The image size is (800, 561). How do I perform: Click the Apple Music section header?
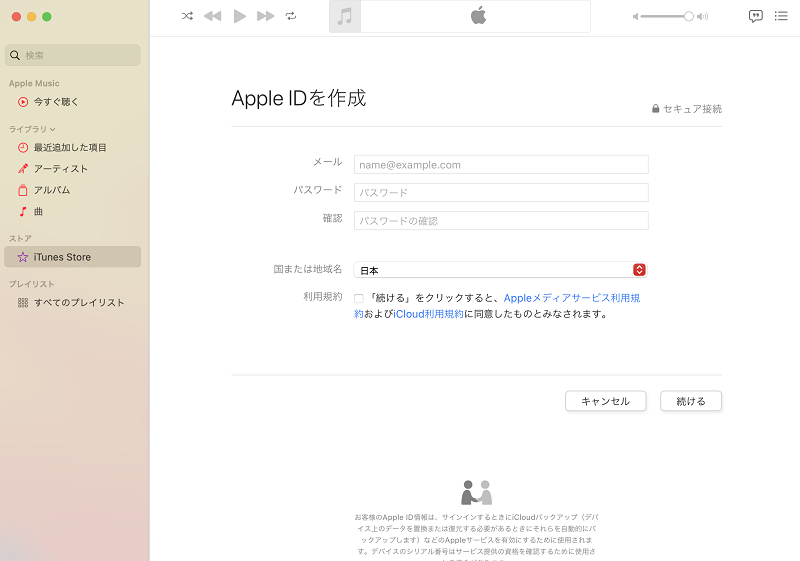point(34,83)
